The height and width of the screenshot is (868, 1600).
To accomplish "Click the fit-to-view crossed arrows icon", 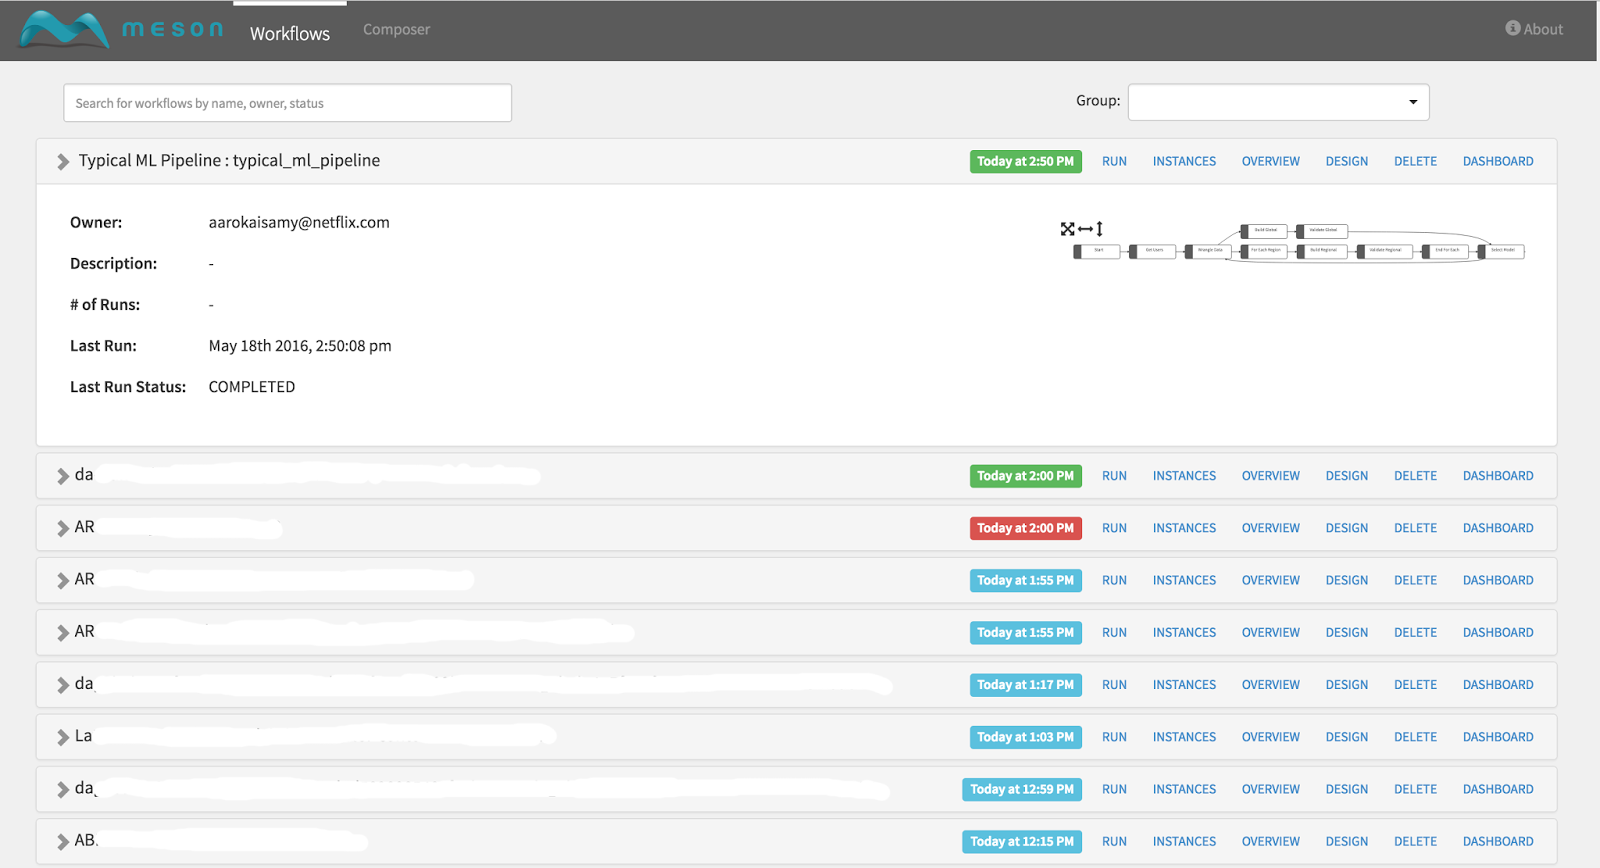I will (x=1067, y=229).
